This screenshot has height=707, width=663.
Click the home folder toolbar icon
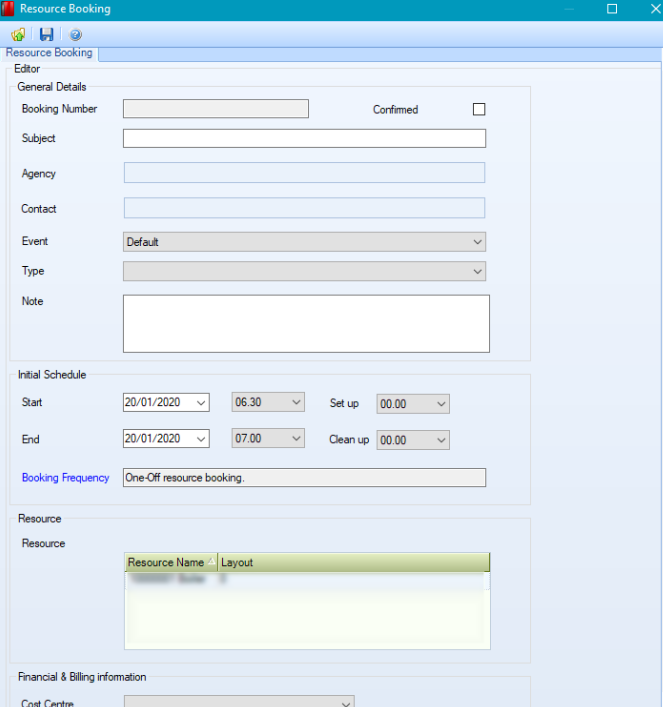pos(18,35)
